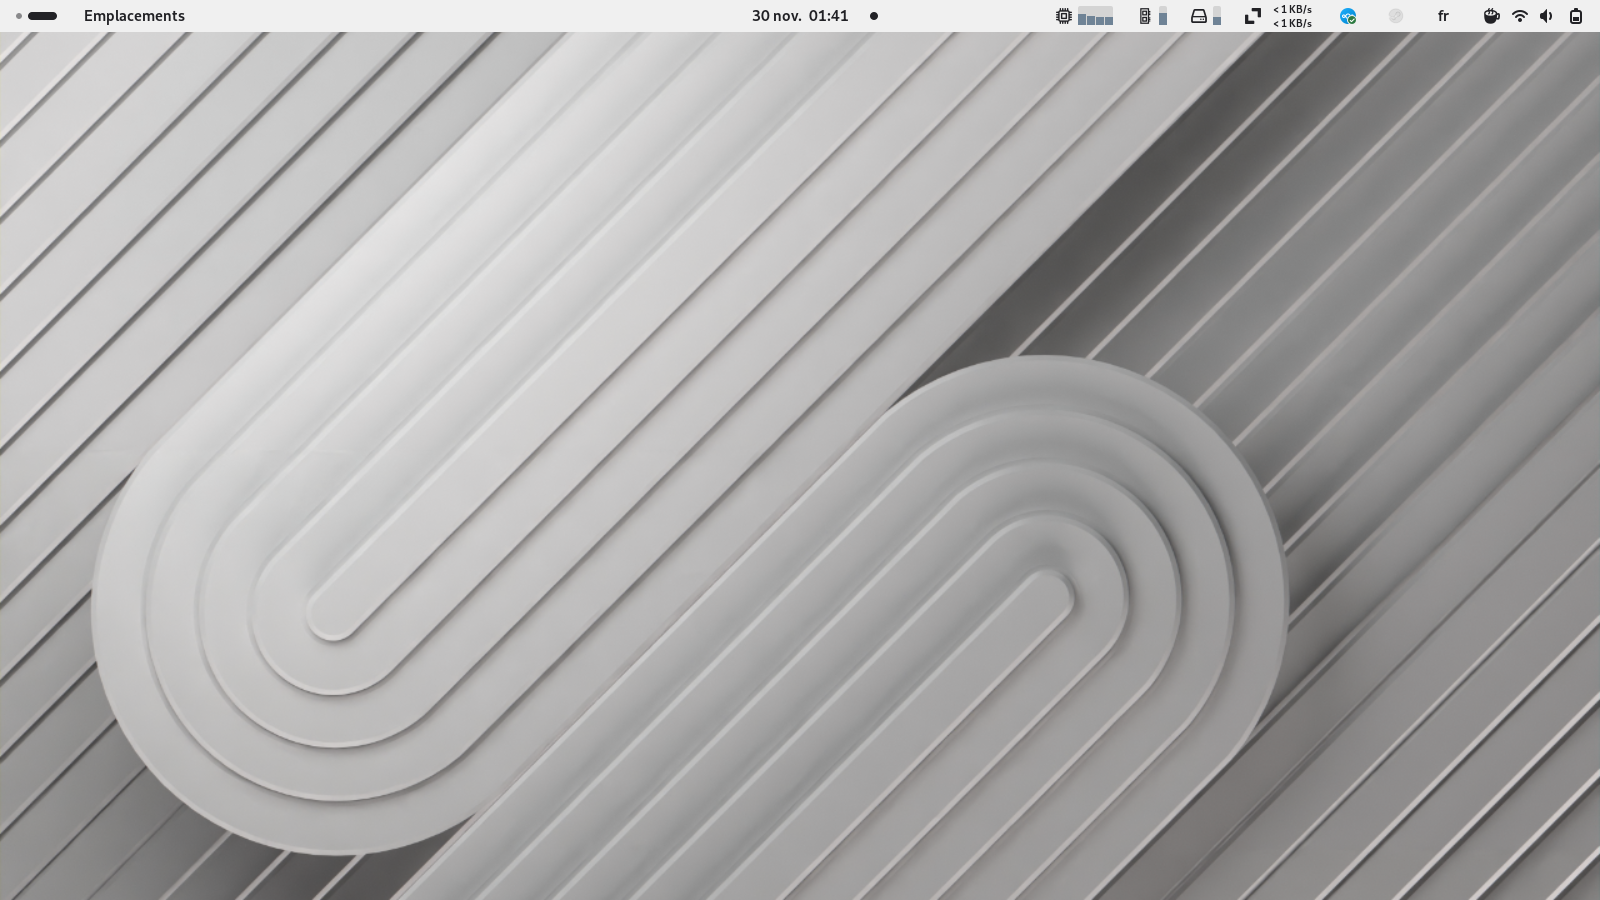Switch to the workspace shown as small dot
1600x900 pixels.
(x=19, y=16)
